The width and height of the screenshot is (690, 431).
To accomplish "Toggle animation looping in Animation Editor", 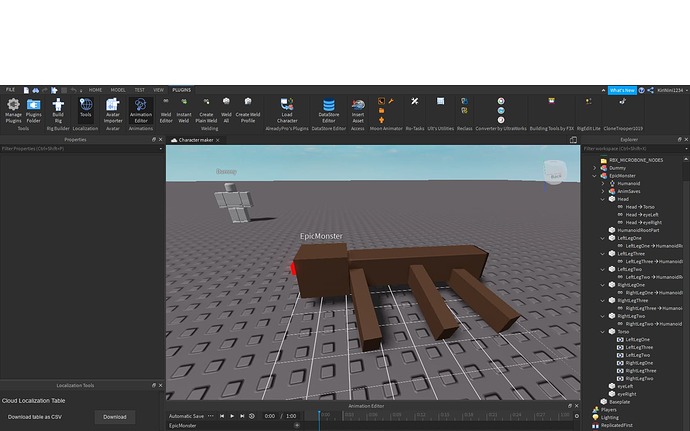I will pyautogui.click(x=252, y=416).
